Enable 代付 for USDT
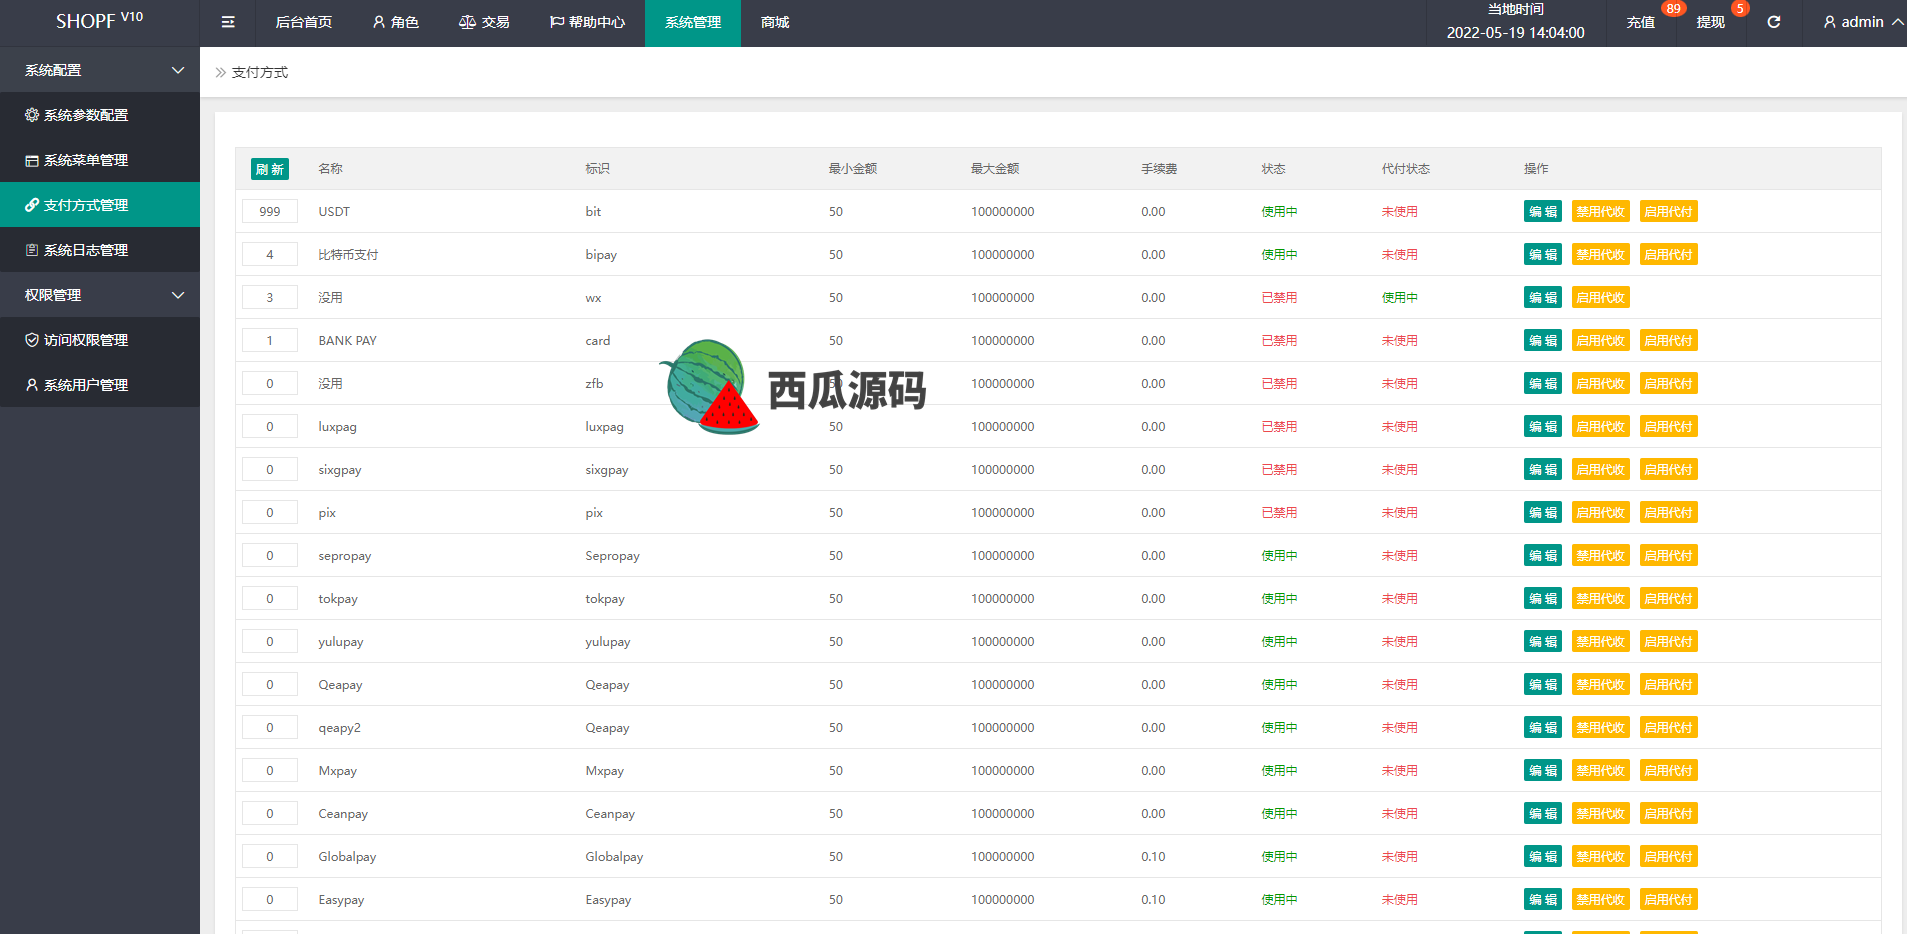This screenshot has width=1907, height=934. 1669,212
